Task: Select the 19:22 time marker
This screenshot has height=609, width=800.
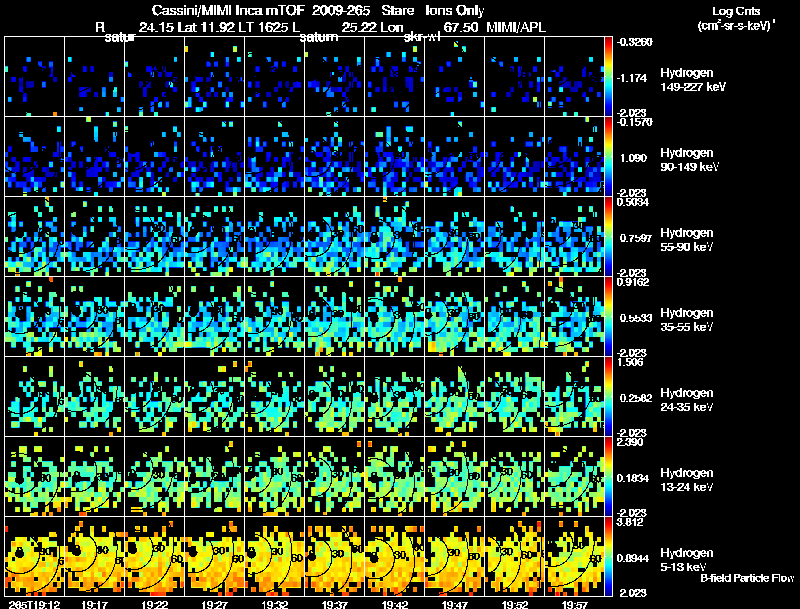Action: 154,604
